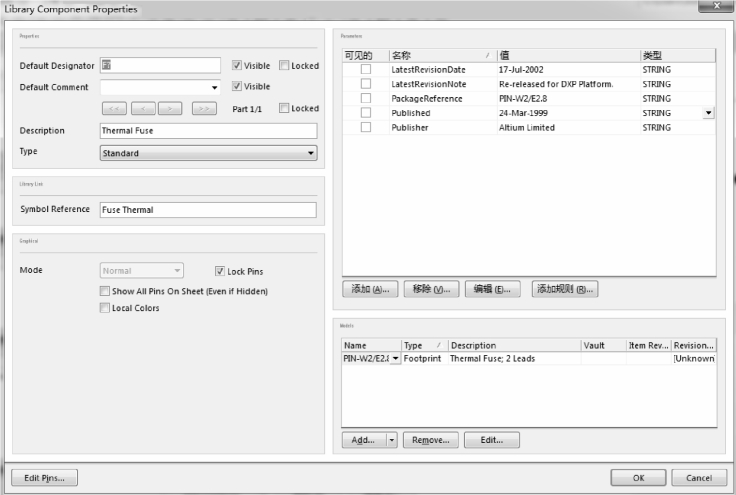Image resolution: width=736 pixels, height=495 pixels.
Task: Click the Cancel button
Action: pos(699,478)
